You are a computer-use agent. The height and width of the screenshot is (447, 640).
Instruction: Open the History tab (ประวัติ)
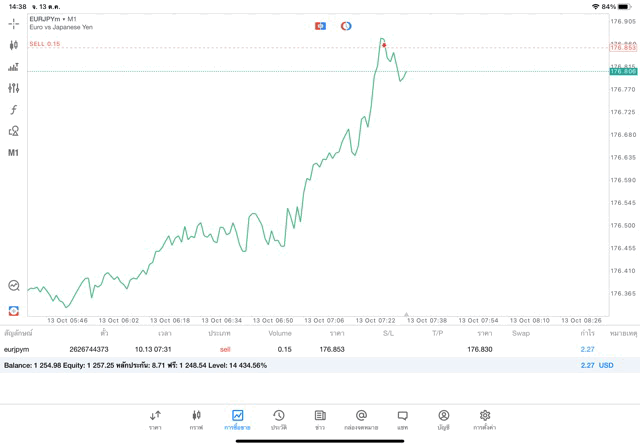279,420
